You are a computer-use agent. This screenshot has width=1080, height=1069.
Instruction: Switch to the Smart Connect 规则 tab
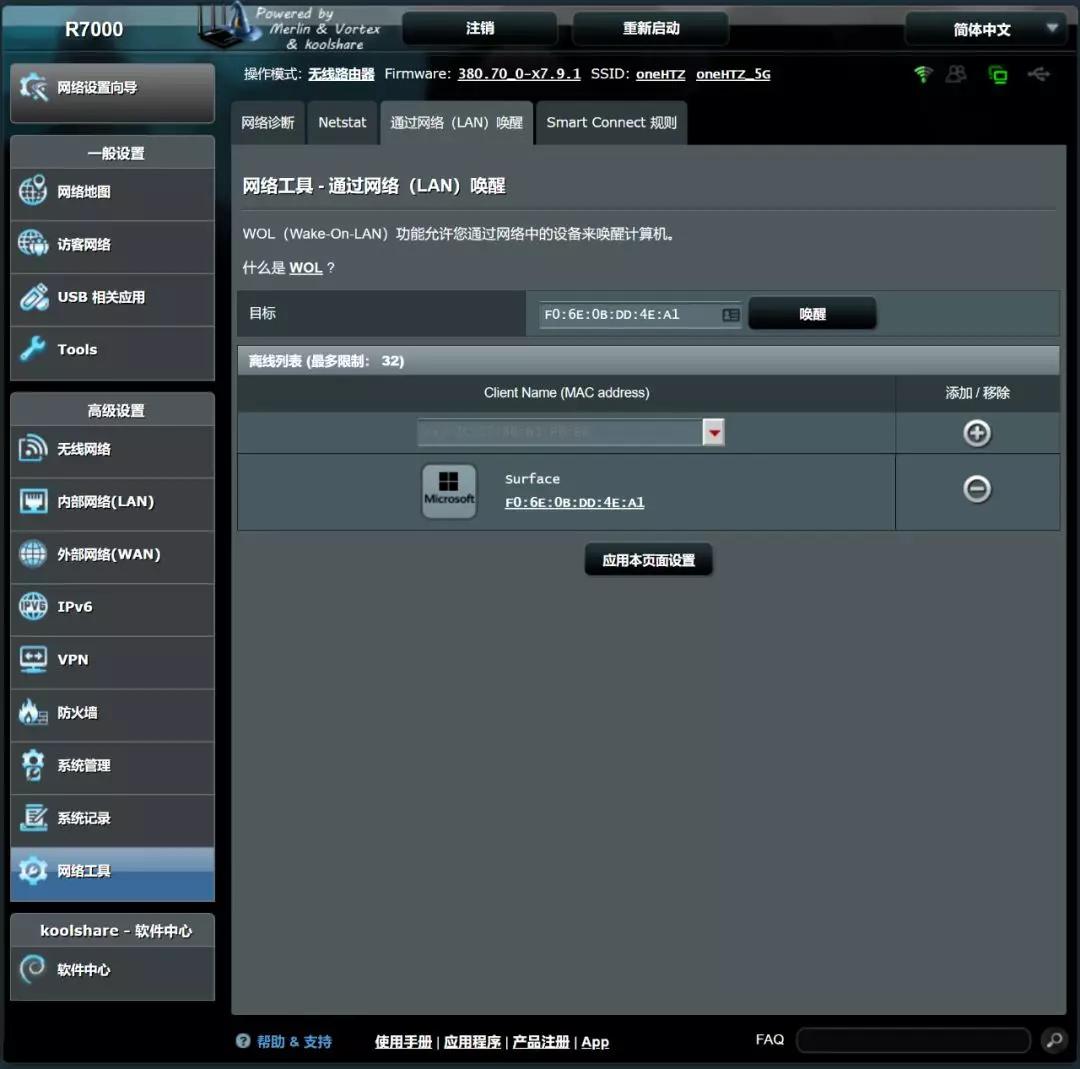click(x=611, y=123)
